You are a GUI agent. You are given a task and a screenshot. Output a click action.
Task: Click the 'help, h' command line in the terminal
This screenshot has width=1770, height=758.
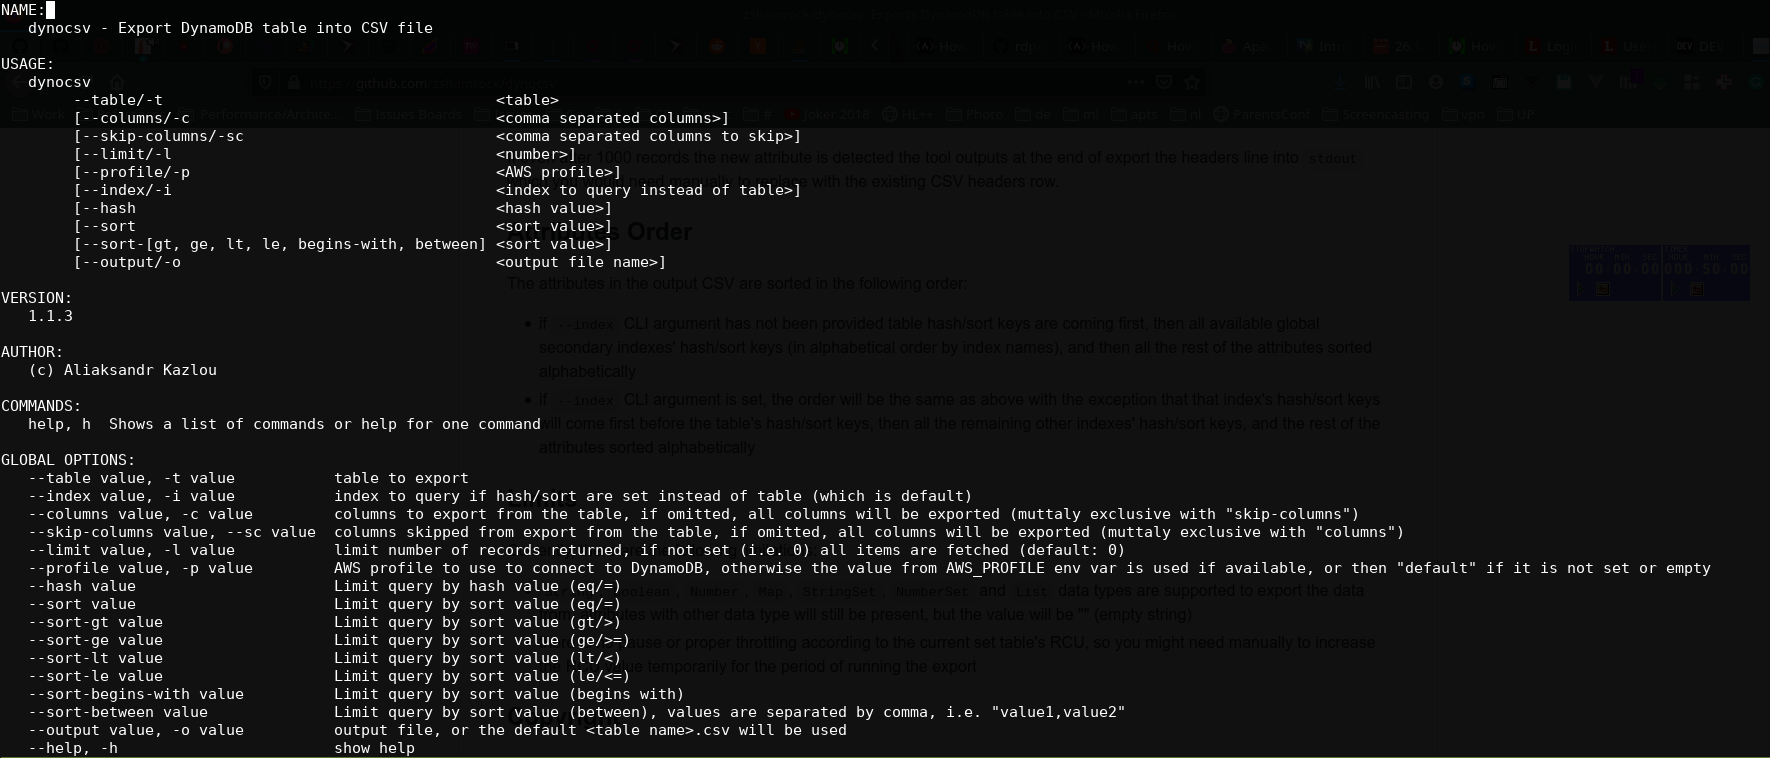pos(284,424)
